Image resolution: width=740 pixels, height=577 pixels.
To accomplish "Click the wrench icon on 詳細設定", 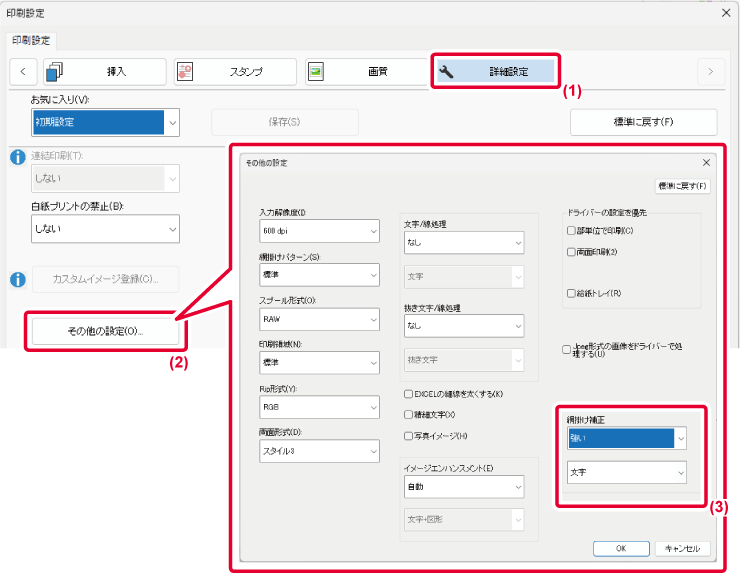I will [447, 72].
